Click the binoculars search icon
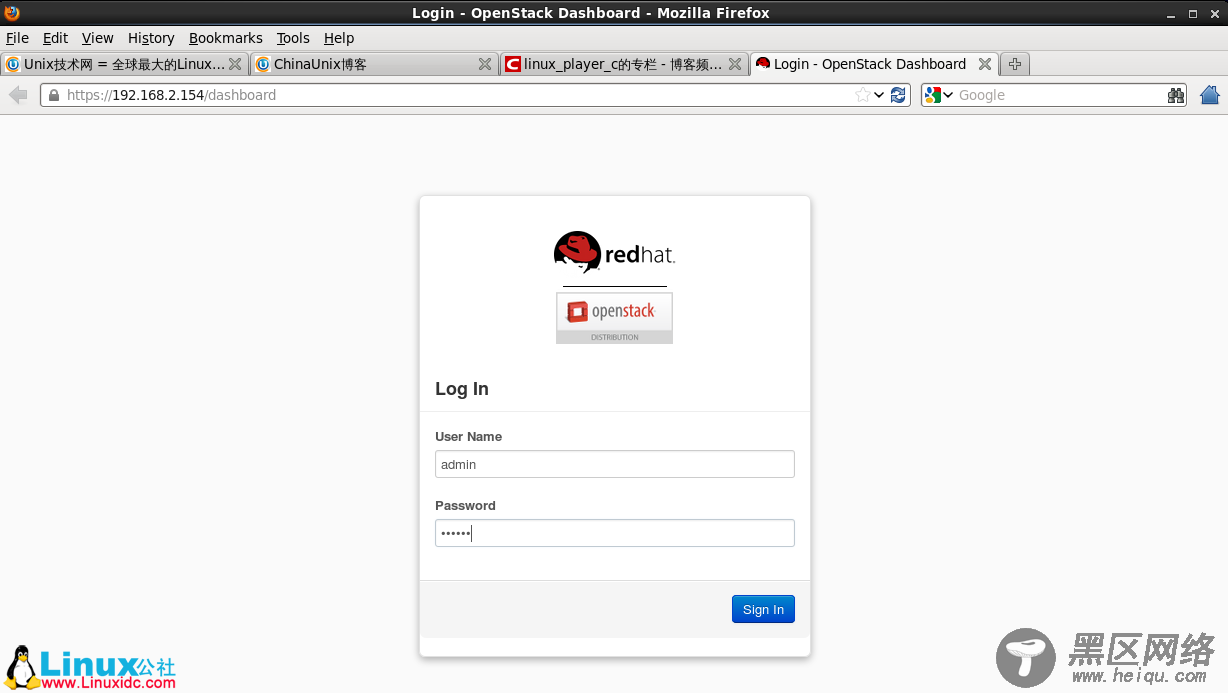 click(1176, 95)
